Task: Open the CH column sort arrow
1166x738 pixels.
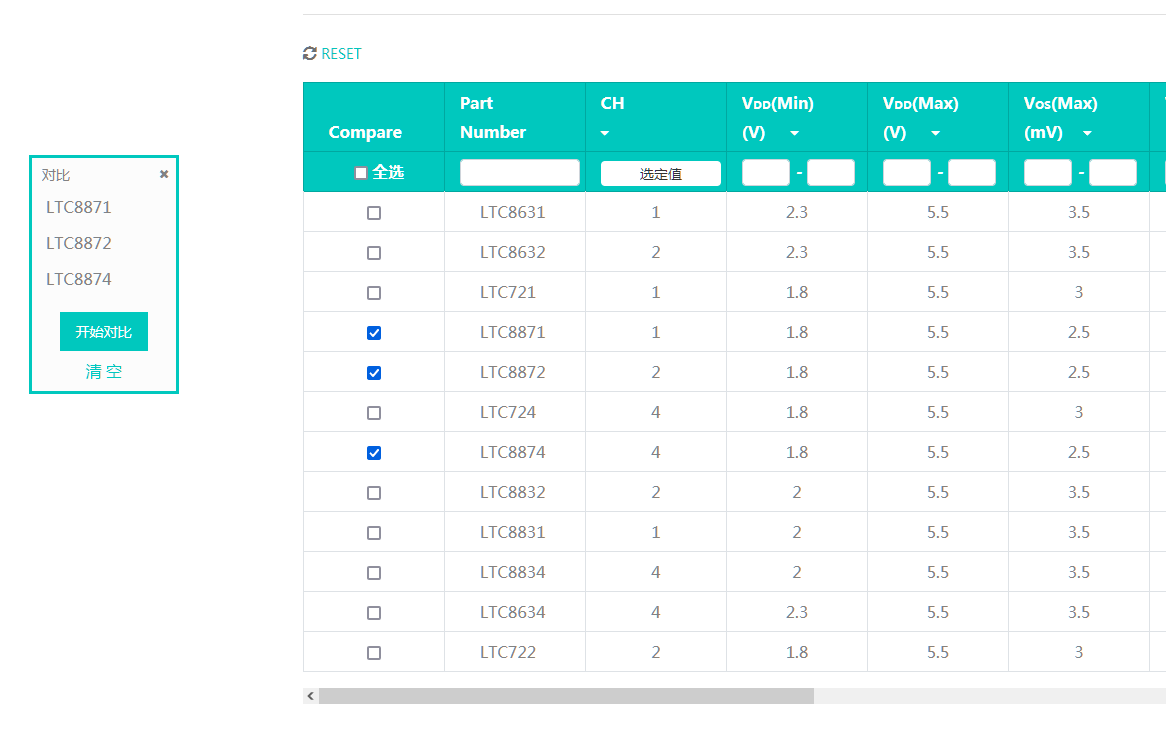Action: tap(605, 133)
